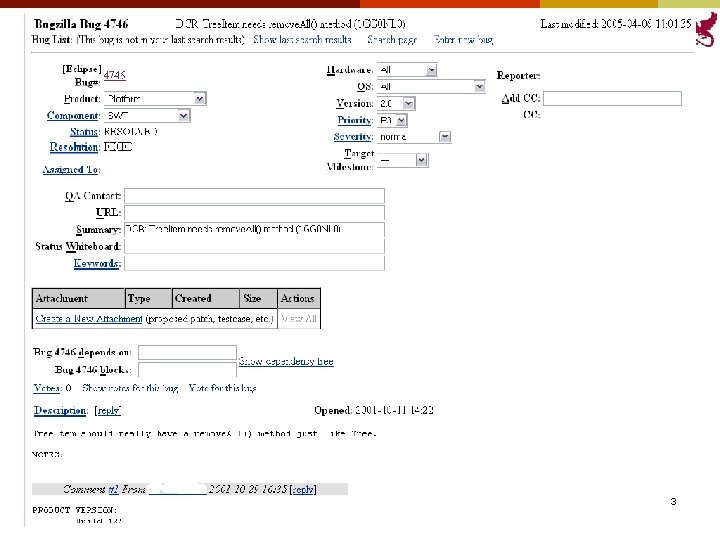
Task: Click the Actions column header
Action: tap(298, 298)
